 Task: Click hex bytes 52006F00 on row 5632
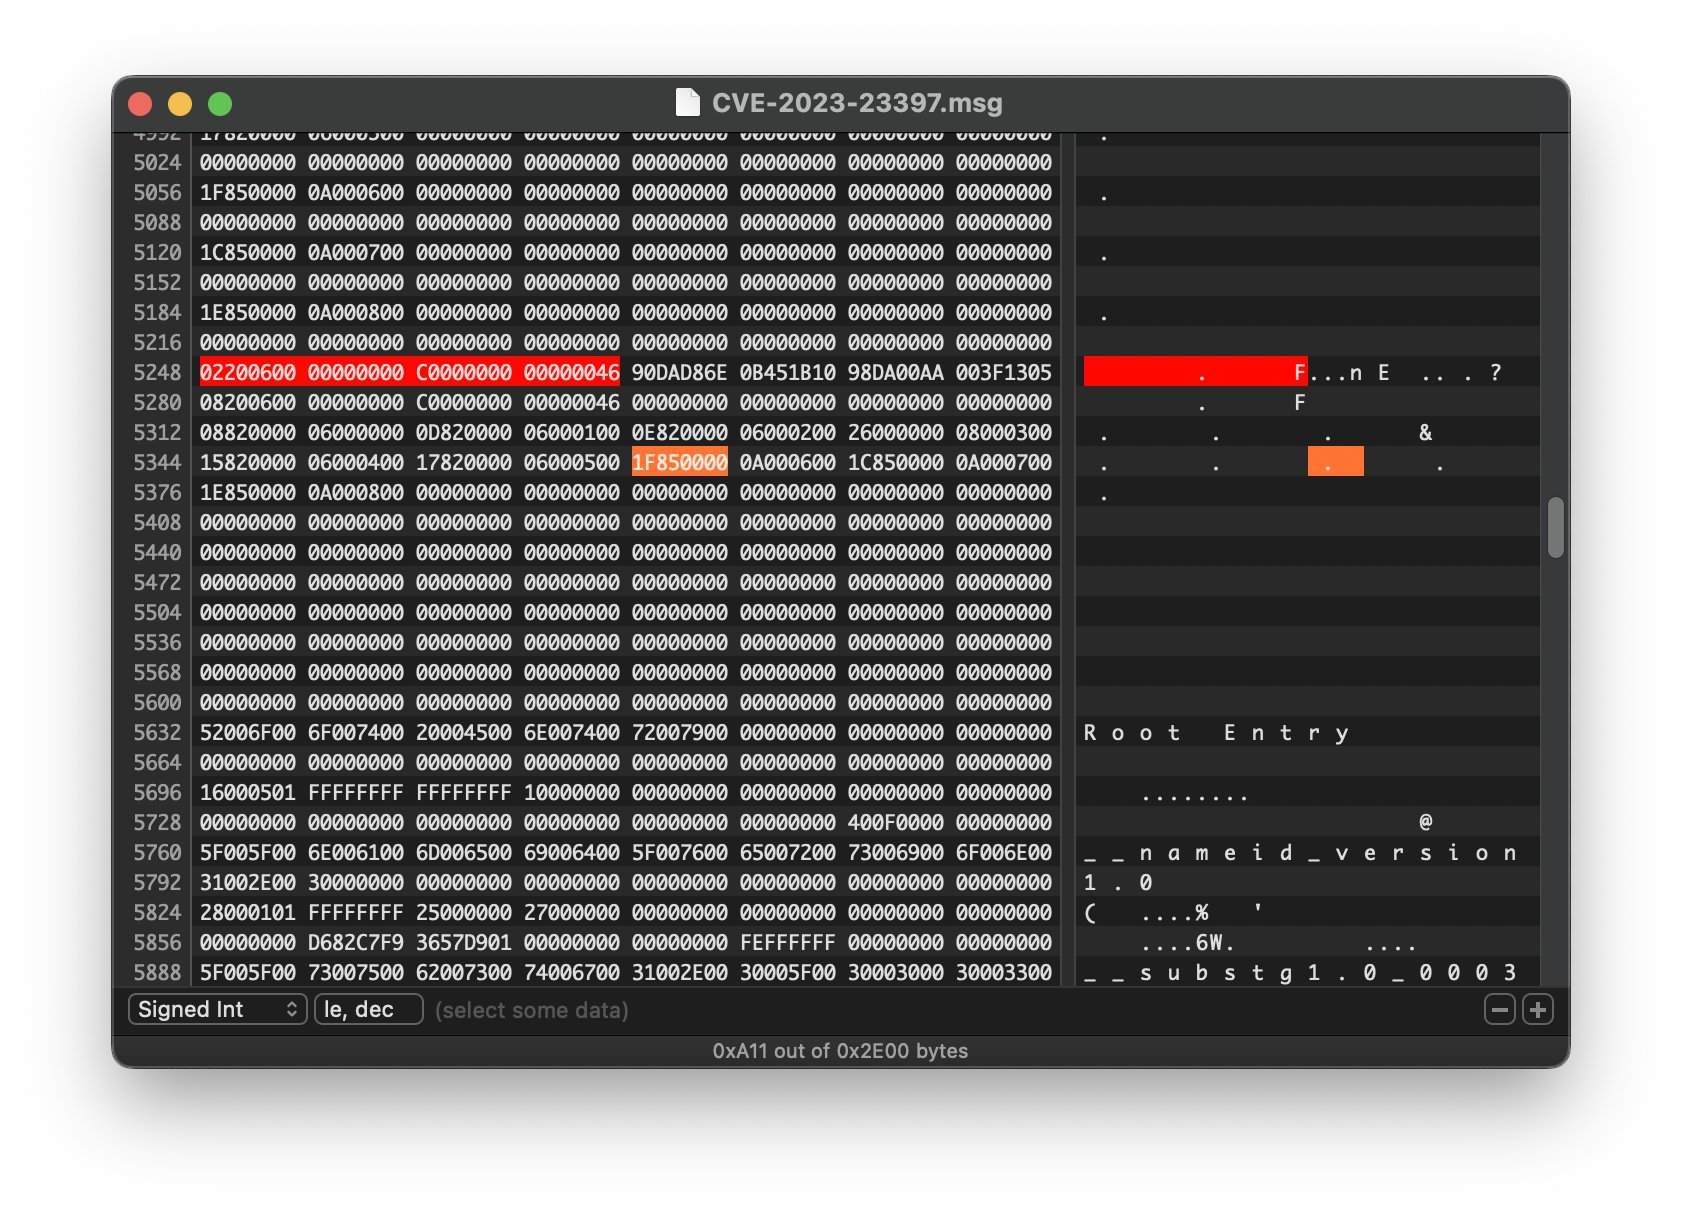click(x=248, y=733)
